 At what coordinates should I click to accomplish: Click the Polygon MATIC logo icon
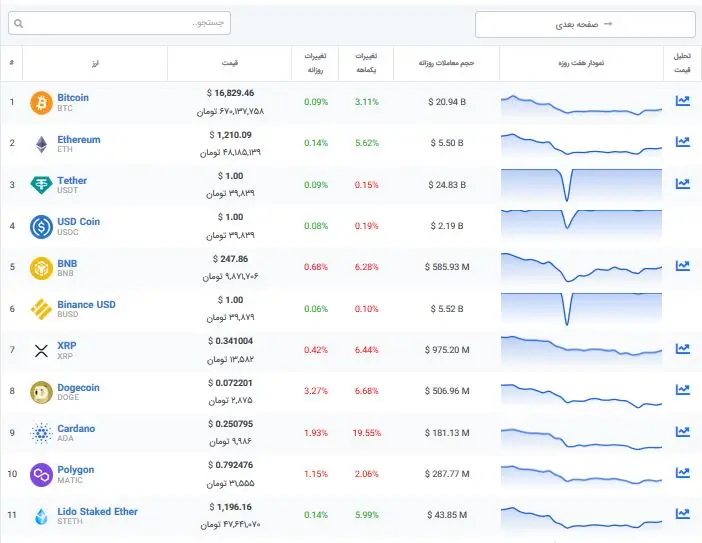tap(41, 474)
